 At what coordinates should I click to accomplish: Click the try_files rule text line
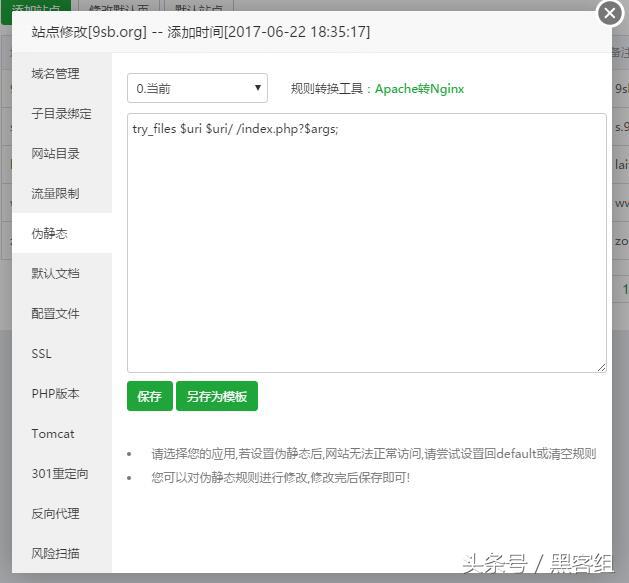pos(235,129)
